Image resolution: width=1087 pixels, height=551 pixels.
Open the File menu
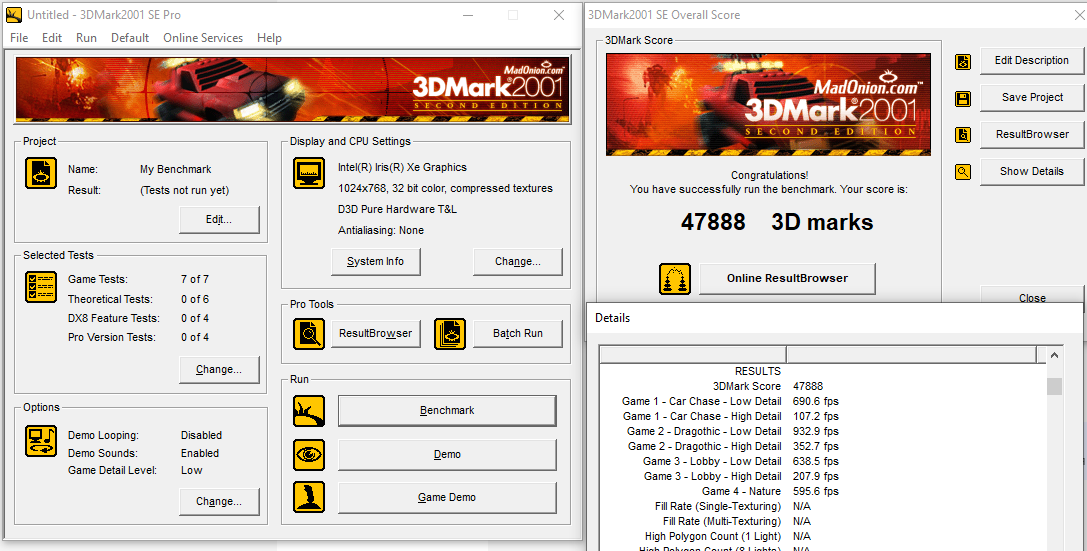(19, 38)
